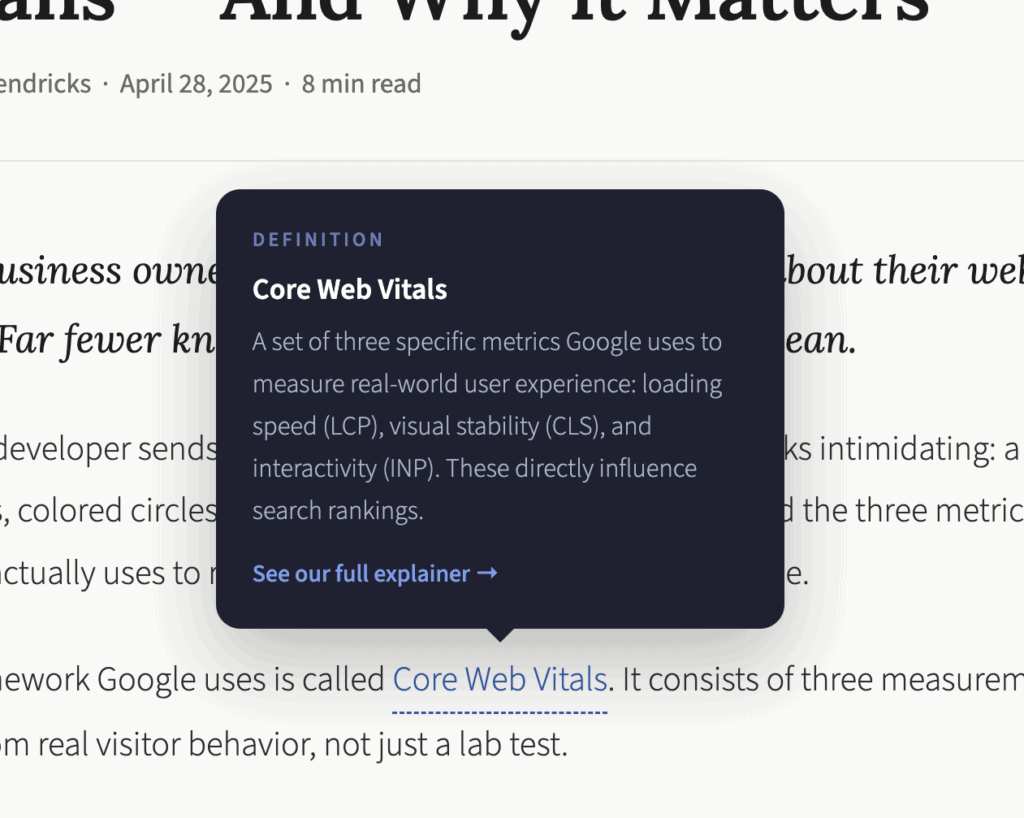Click the separator dot before "8 min read"
Viewport: 1024px width, 818px height.
click(287, 84)
